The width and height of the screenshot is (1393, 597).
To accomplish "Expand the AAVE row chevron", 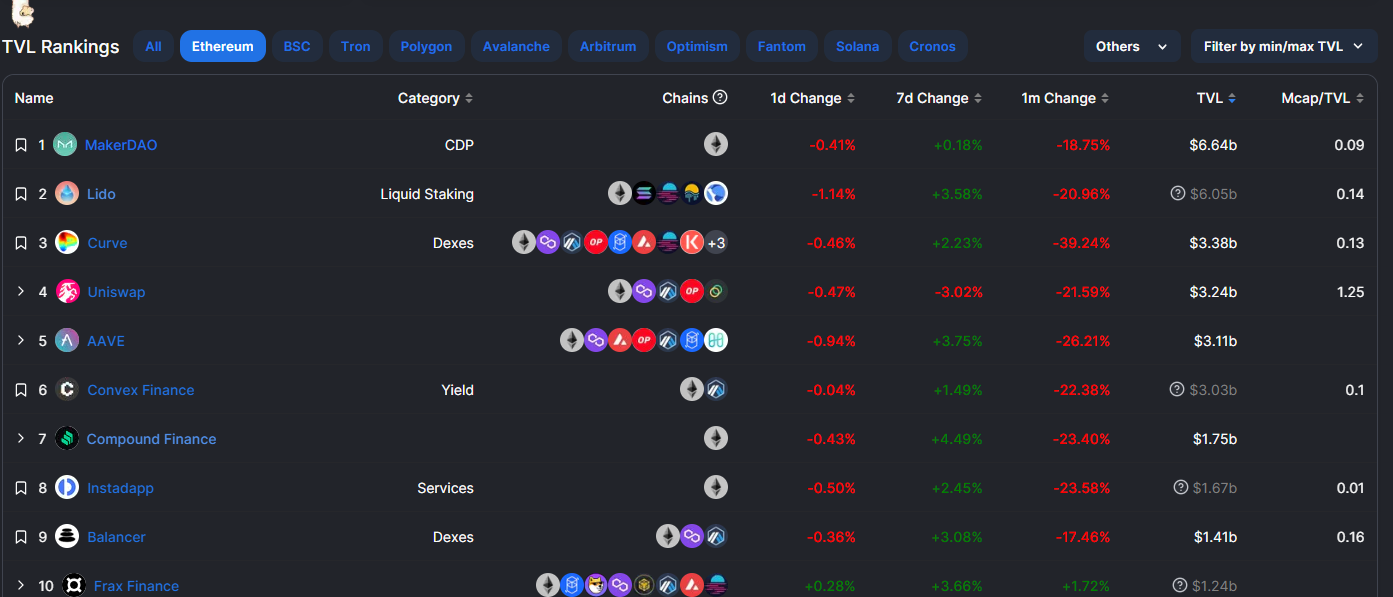I will click(21, 341).
